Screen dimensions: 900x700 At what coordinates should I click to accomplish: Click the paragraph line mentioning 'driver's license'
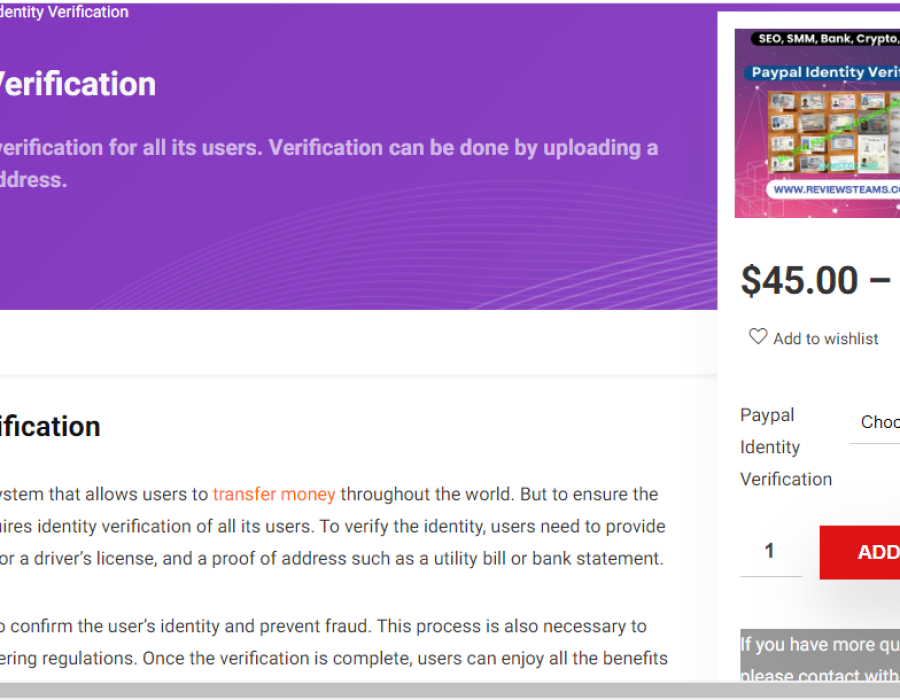coord(330,558)
